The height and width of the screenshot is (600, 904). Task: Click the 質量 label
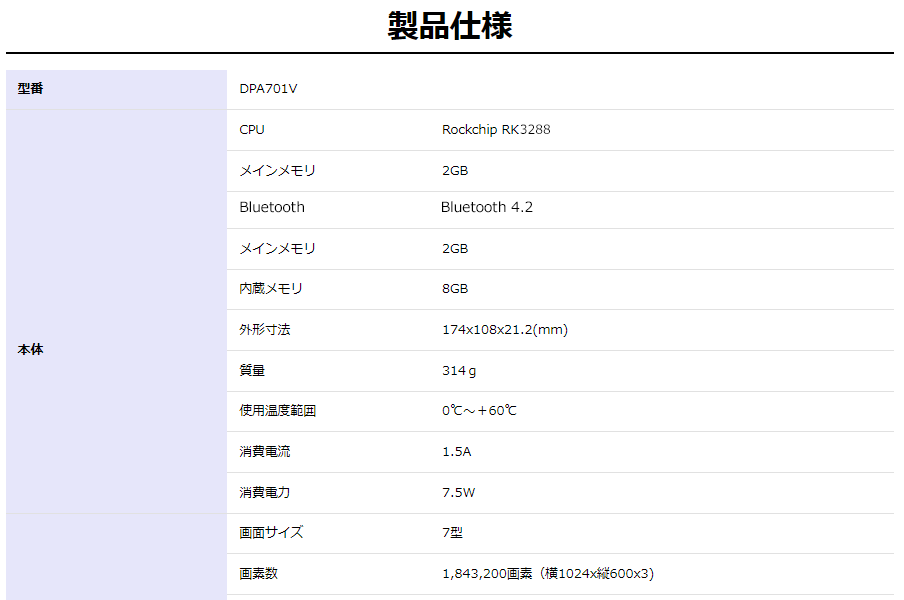[x=252, y=371]
